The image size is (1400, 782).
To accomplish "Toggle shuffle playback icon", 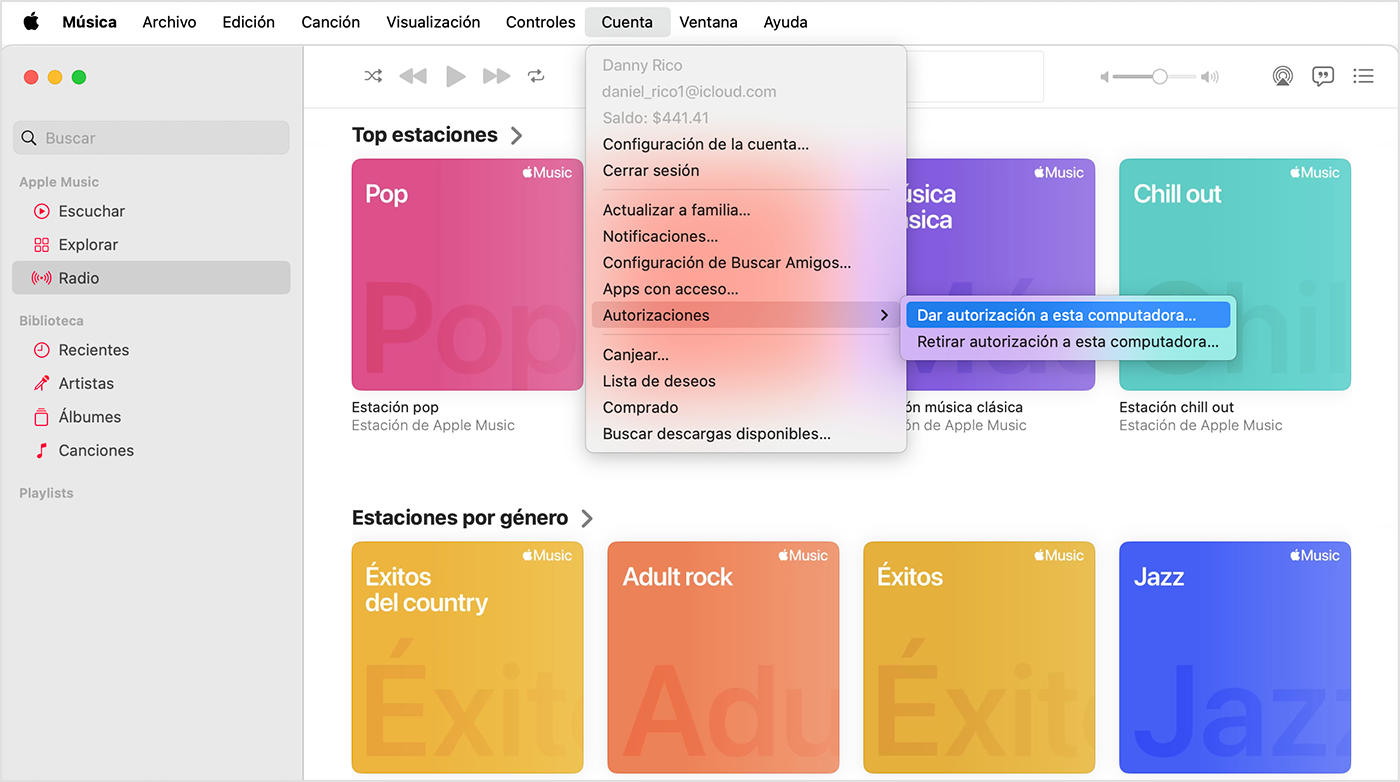I will point(373,76).
